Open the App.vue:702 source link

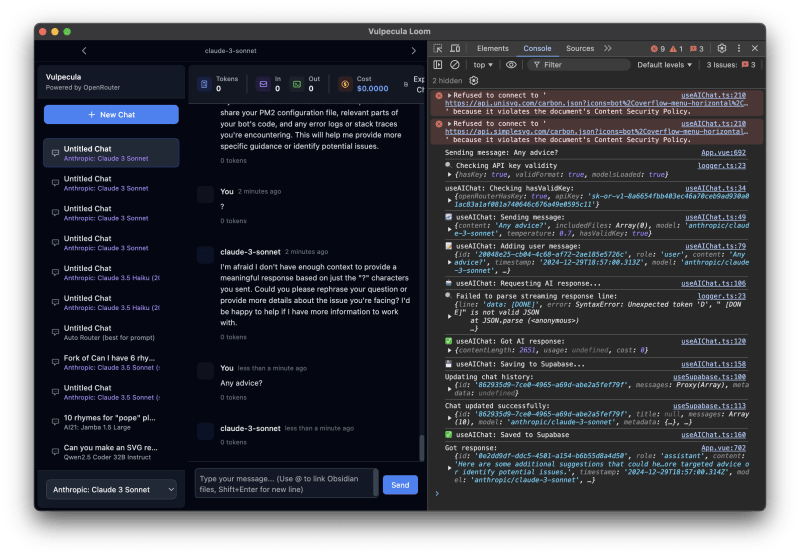[x=723, y=448]
